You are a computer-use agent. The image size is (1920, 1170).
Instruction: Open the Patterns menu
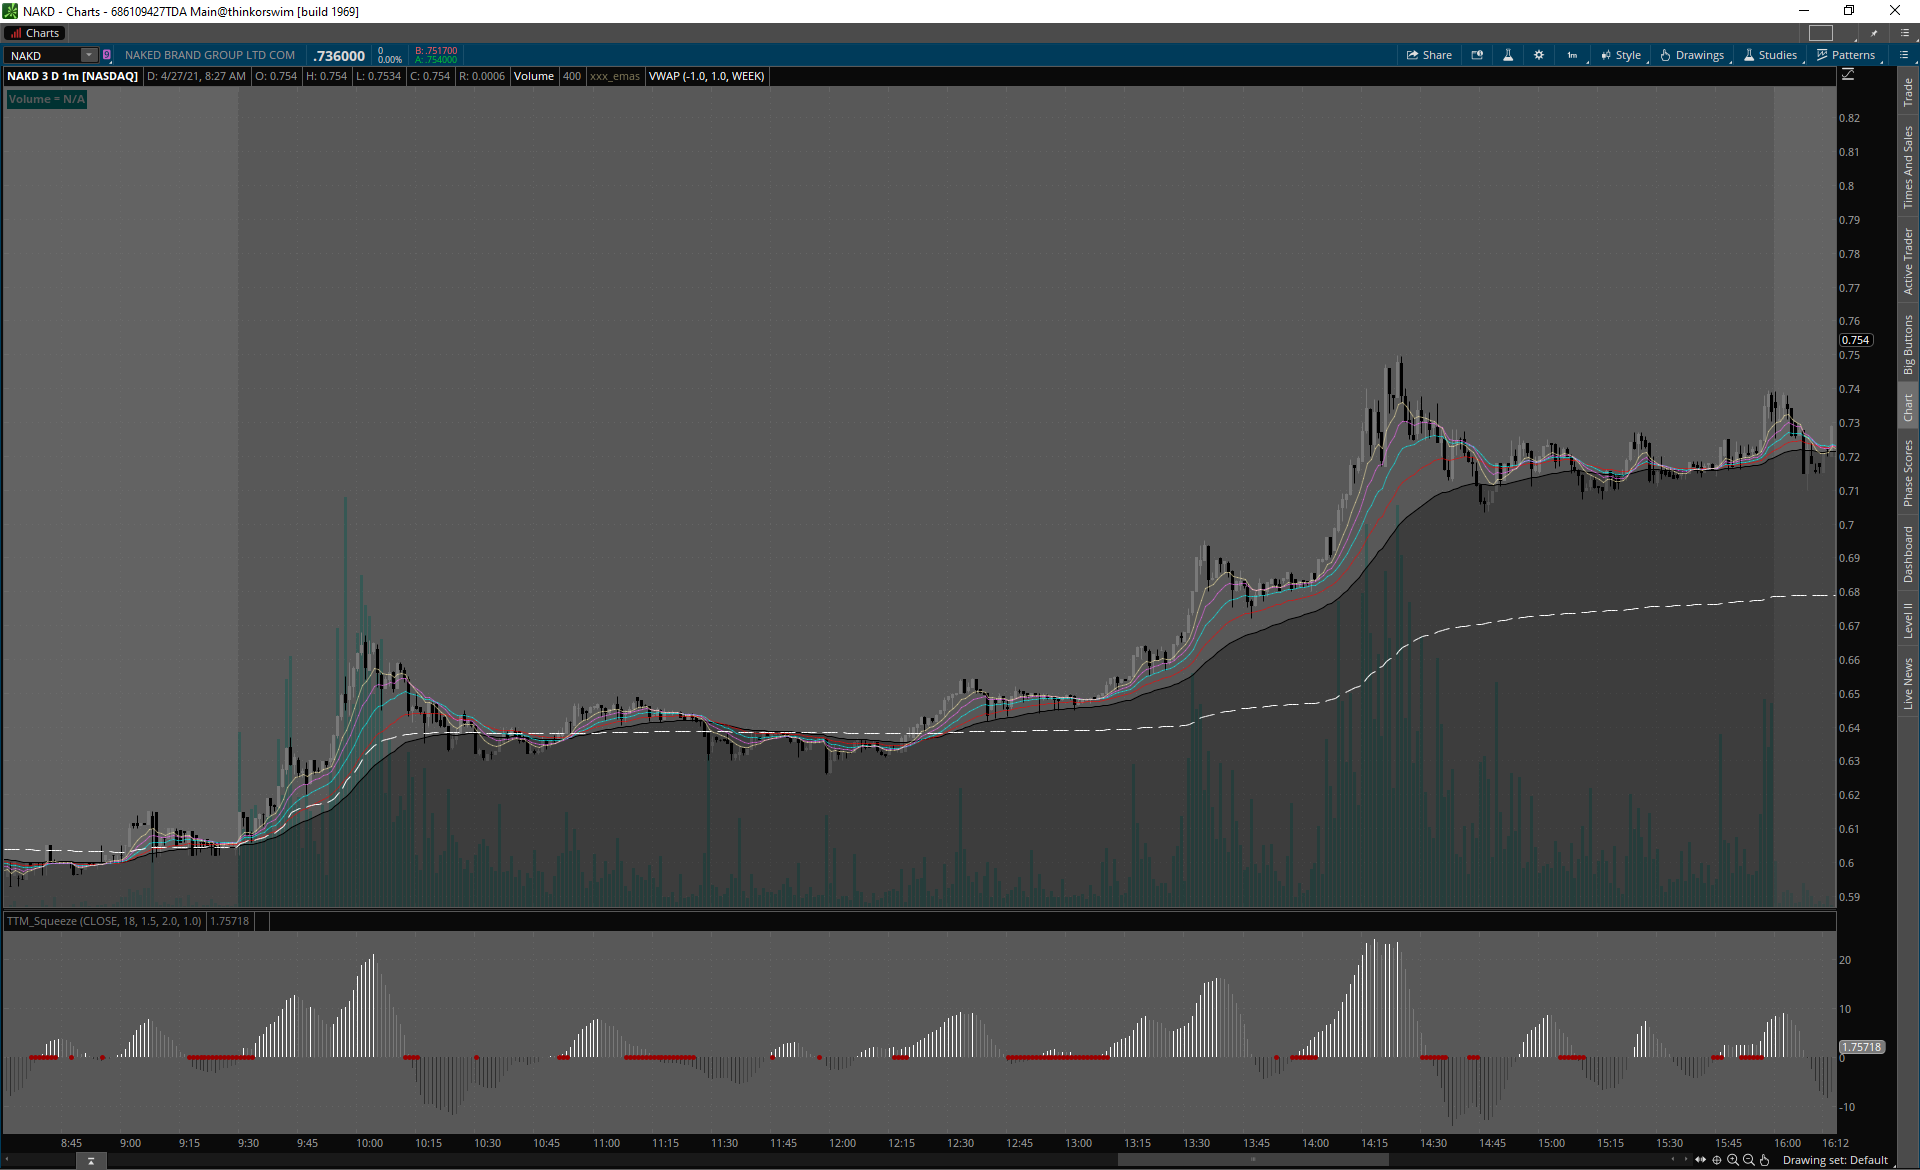pyautogui.click(x=1846, y=55)
